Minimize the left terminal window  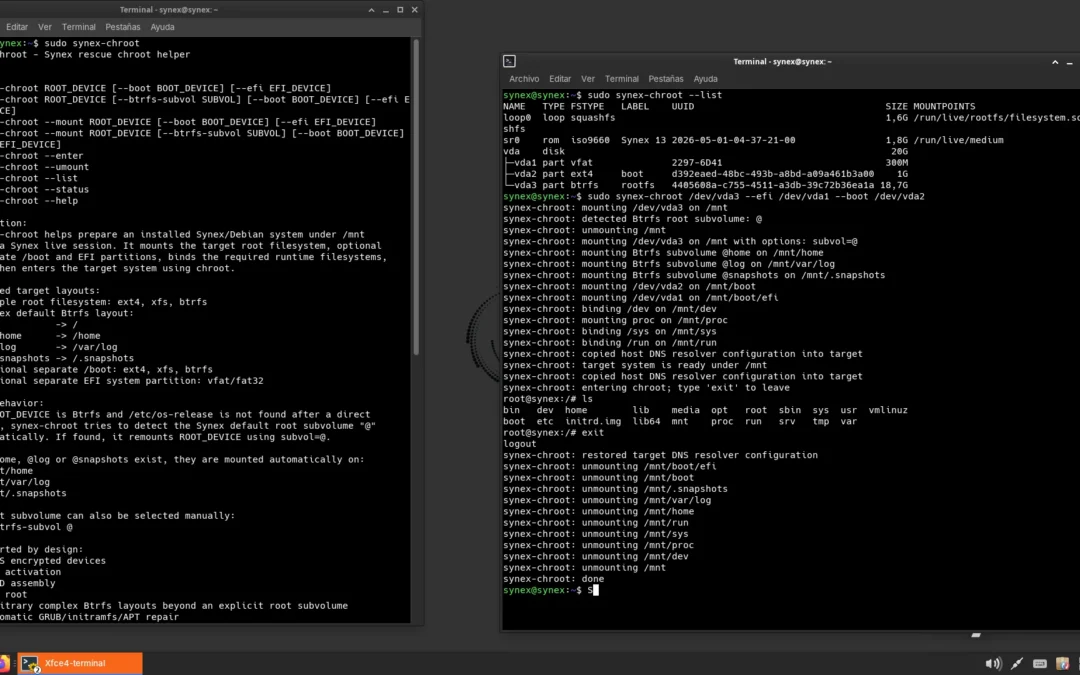[386, 10]
